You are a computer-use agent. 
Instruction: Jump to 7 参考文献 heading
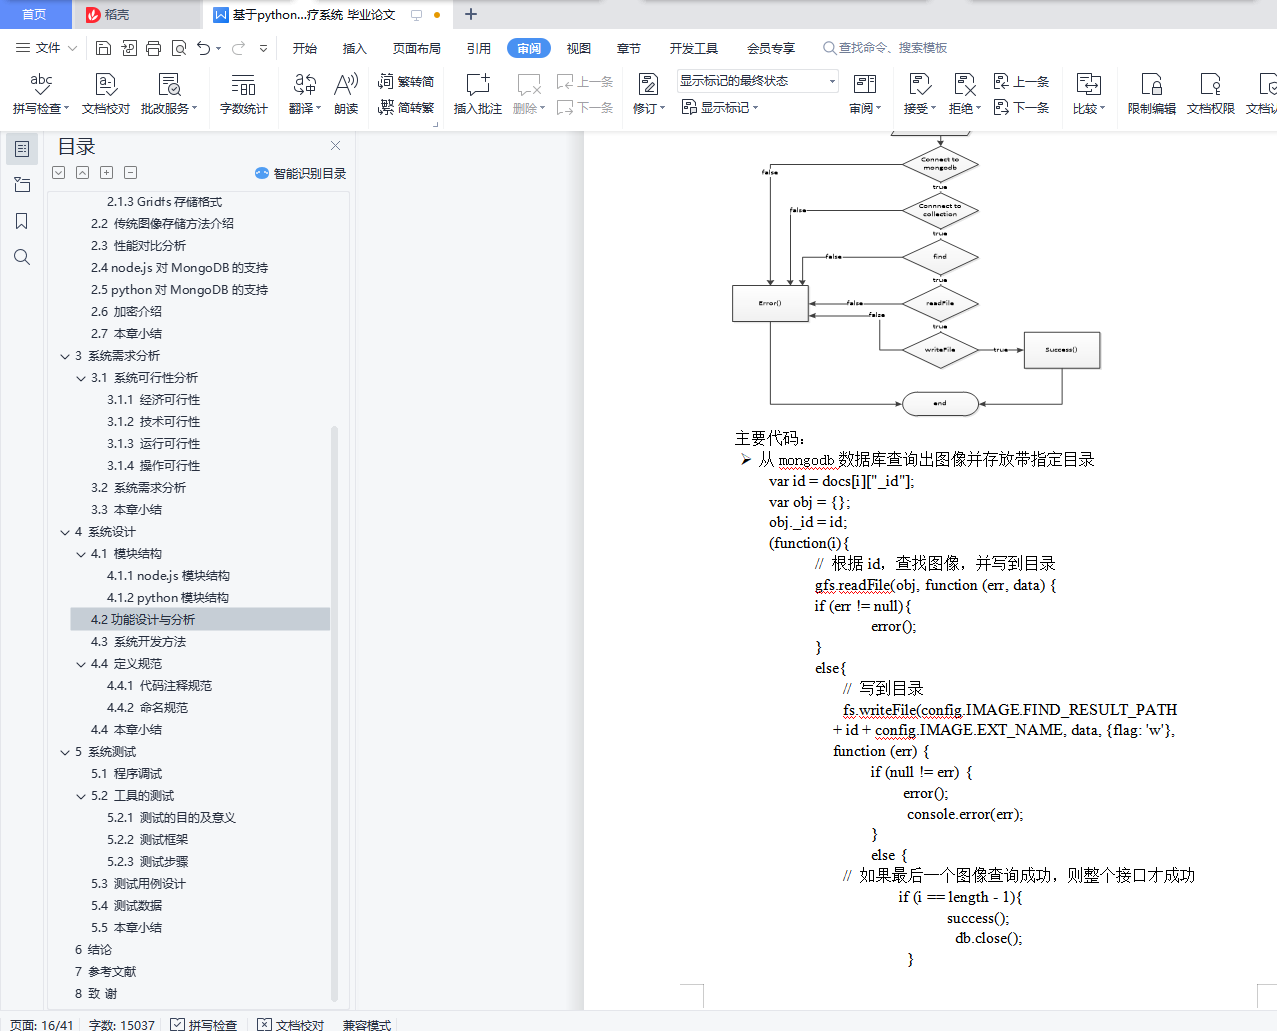pos(106,972)
